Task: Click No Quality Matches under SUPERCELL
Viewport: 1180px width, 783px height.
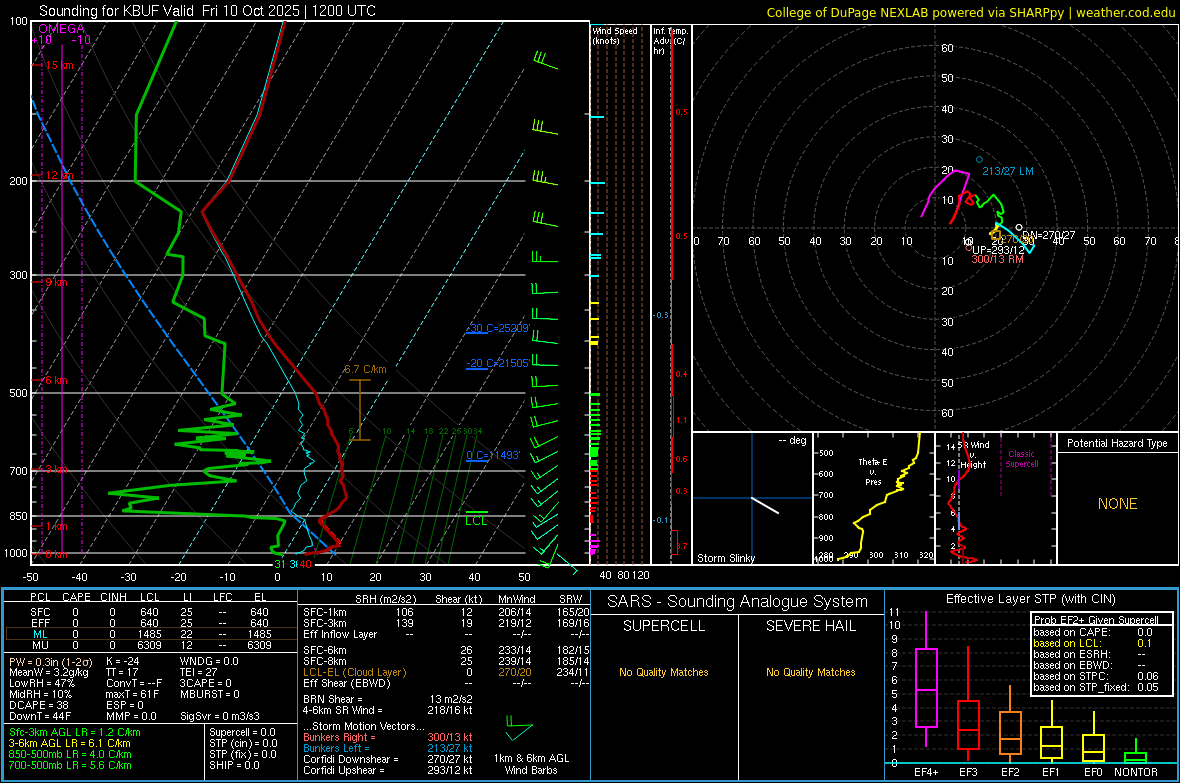Action: coord(664,672)
